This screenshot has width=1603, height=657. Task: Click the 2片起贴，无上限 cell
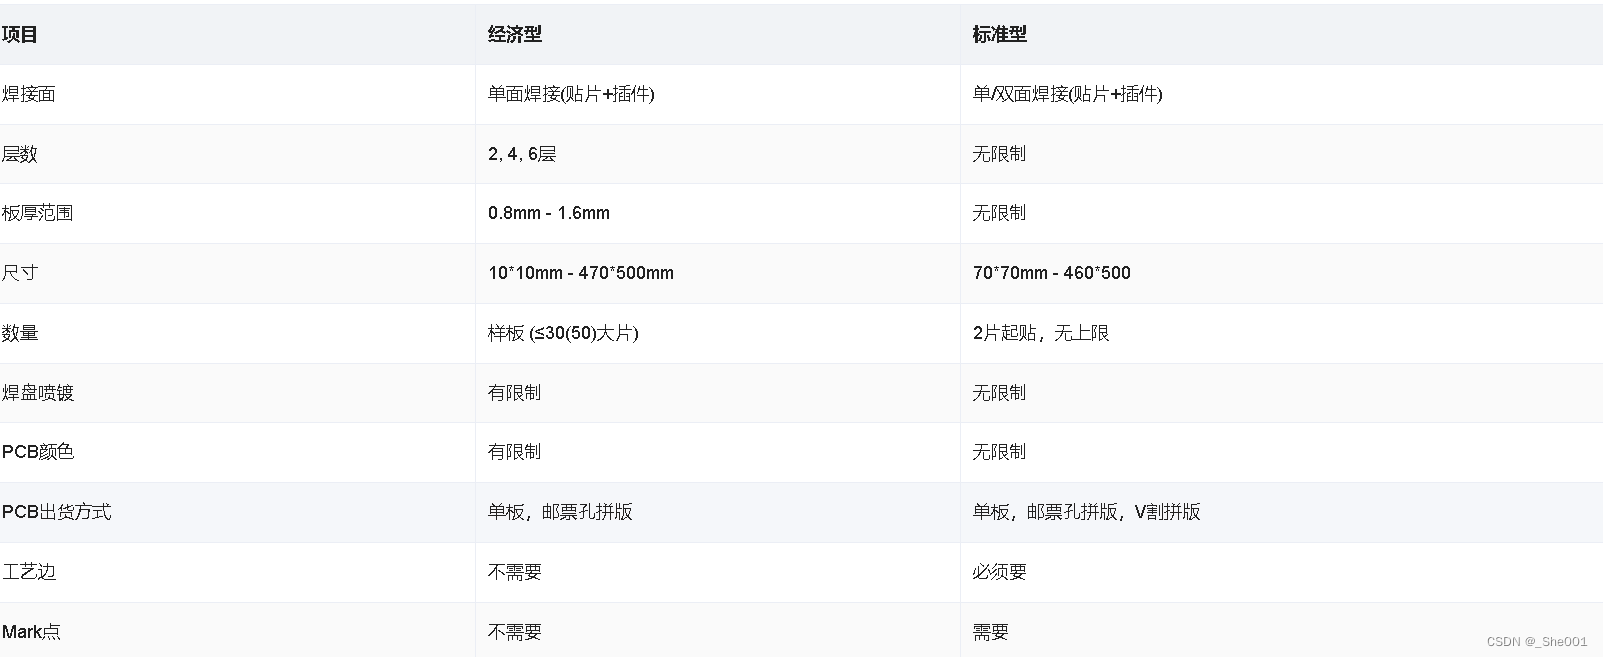[1041, 333]
